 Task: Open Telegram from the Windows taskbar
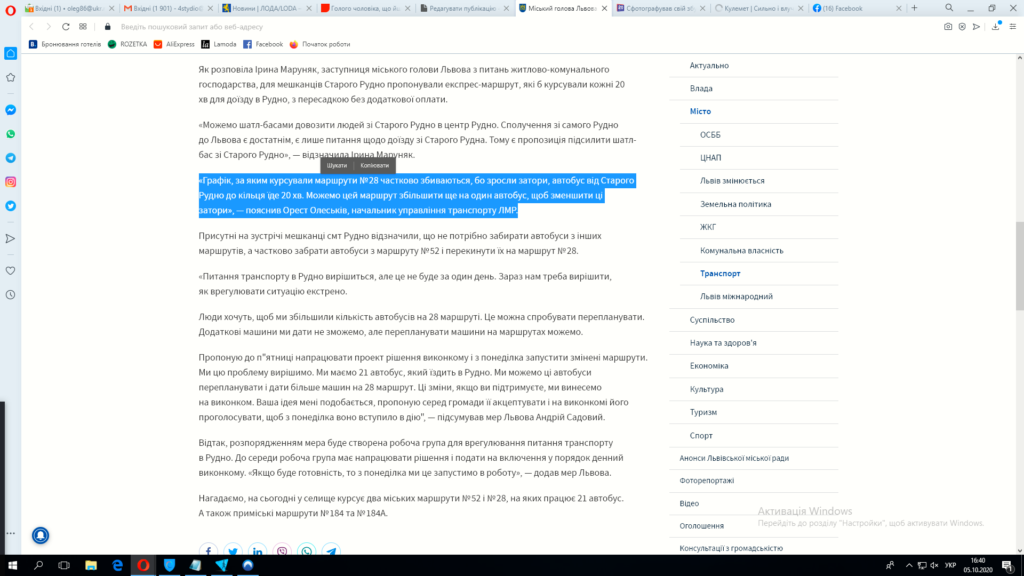click(221, 565)
